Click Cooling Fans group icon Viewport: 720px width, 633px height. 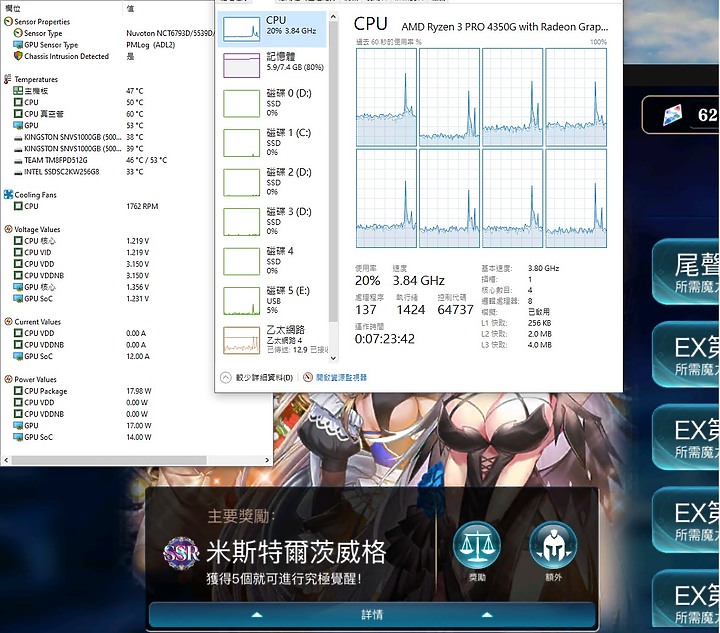[8, 195]
